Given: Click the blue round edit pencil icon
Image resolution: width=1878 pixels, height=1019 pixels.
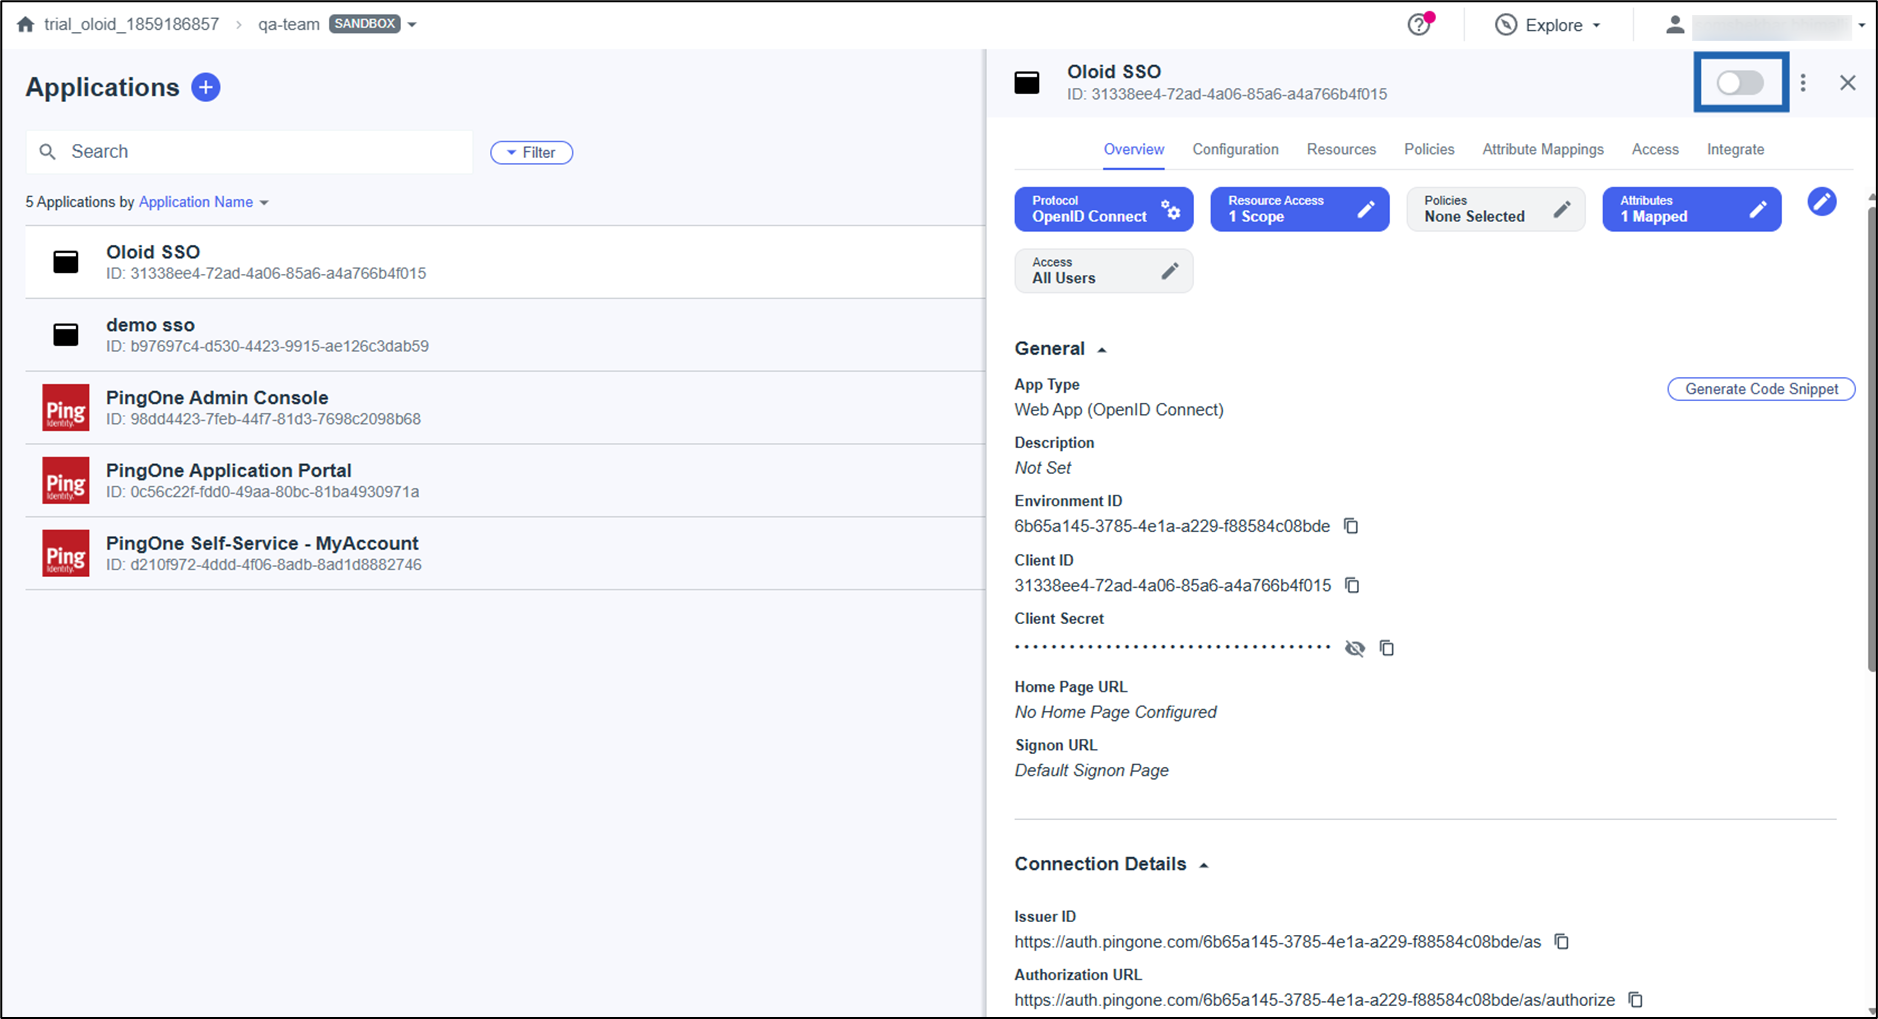Looking at the screenshot, I should pyautogui.click(x=1822, y=202).
